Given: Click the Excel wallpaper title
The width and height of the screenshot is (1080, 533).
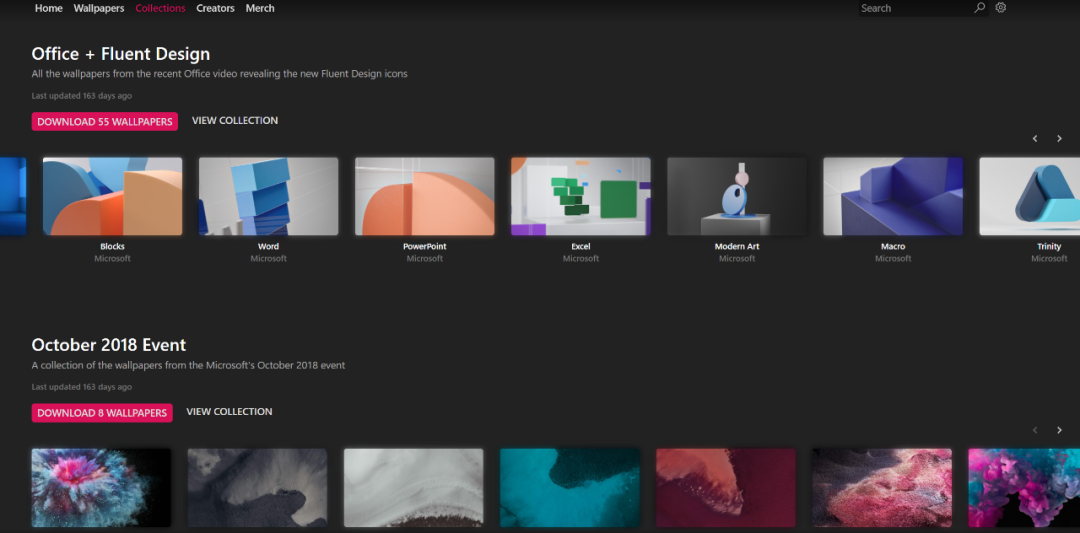Looking at the screenshot, I should click(581, 247).
